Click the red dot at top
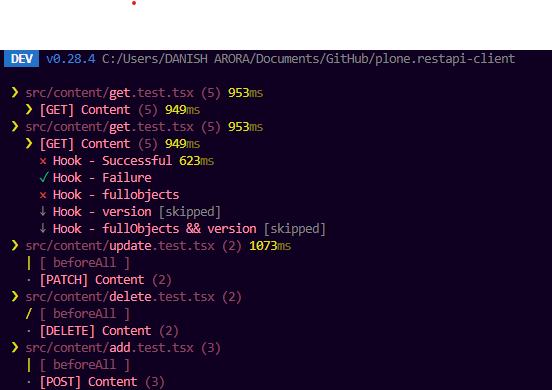The height and width of the screenshot is (390, 552). click(x=134, y=3)
